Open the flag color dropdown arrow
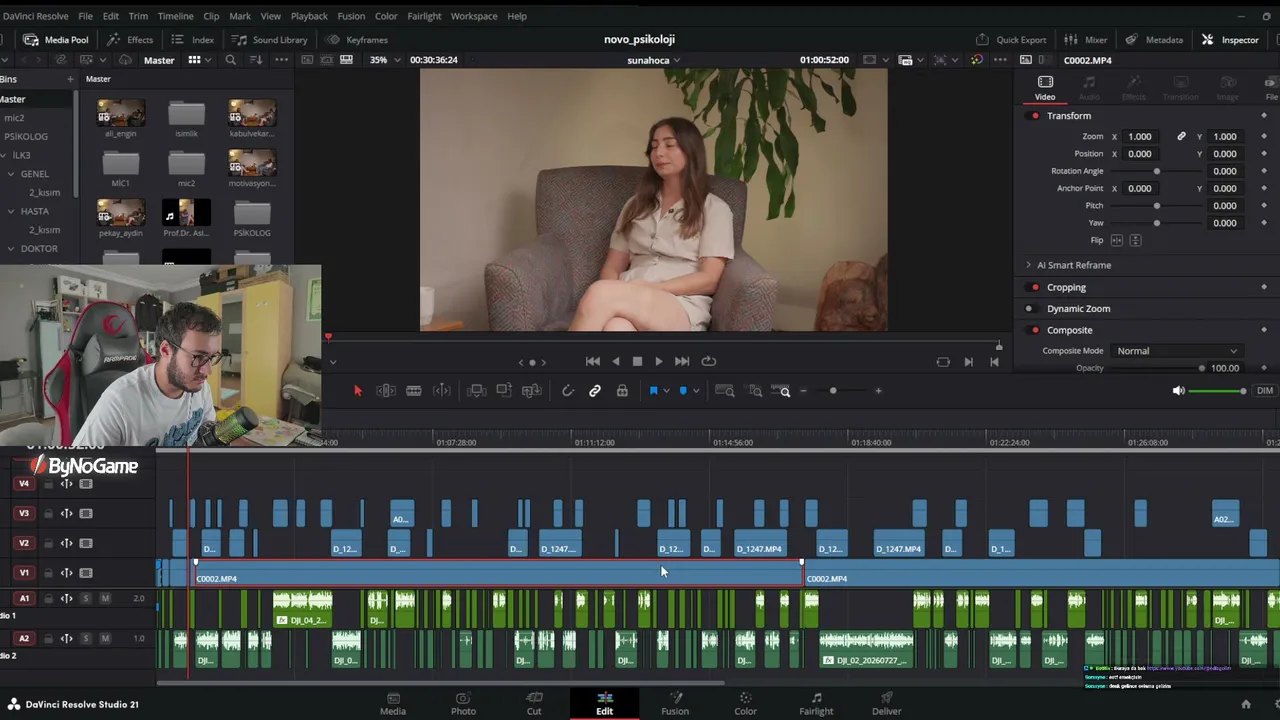The width and height of the screenshot is (1280, 720). (x=666, y=391)
